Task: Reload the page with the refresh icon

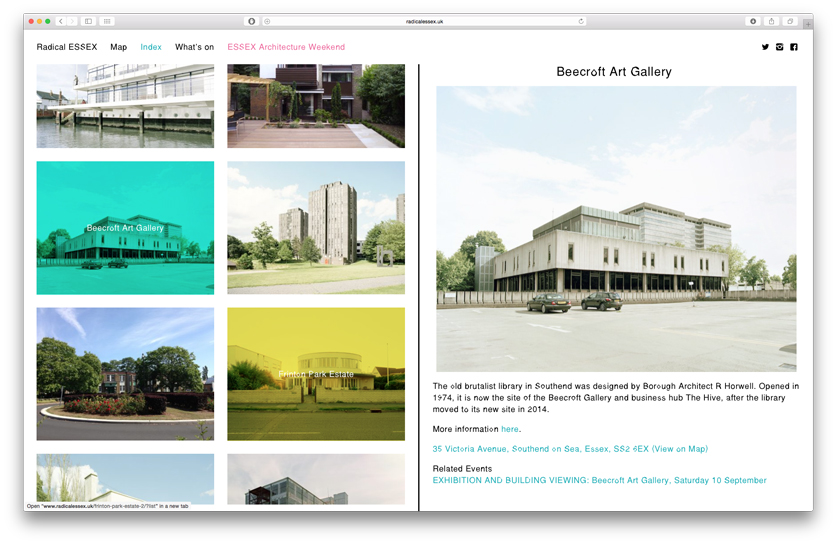Action: coord(581,21)
